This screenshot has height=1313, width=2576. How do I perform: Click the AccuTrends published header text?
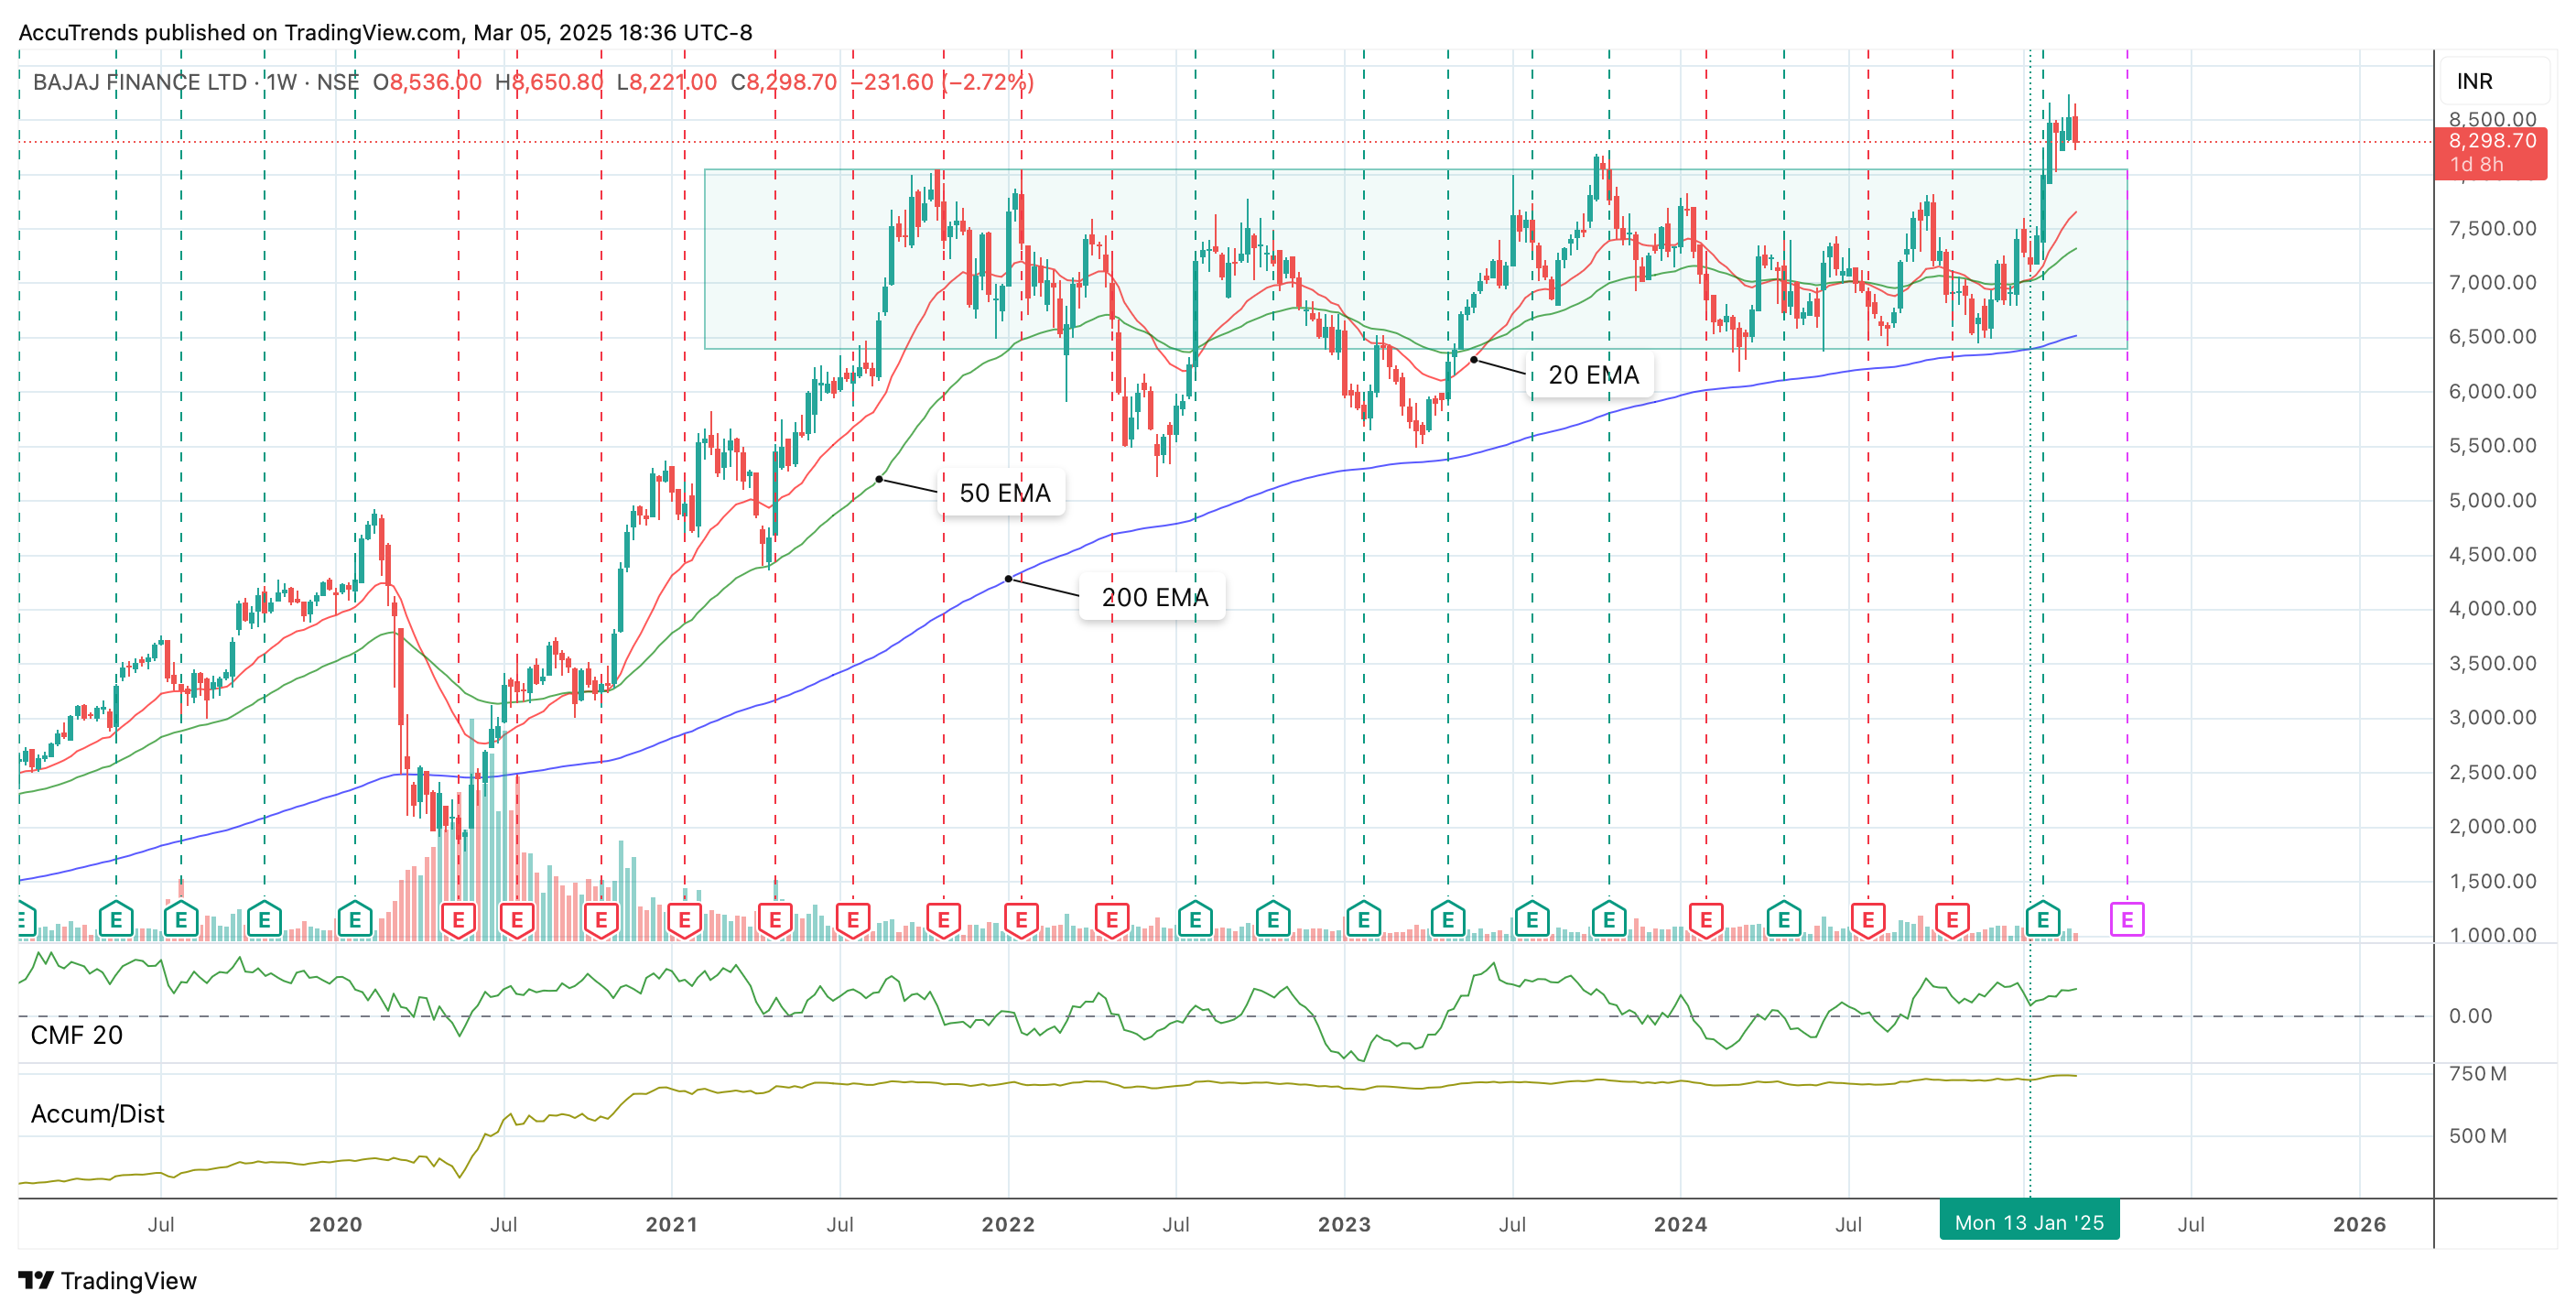pos(385,32)
